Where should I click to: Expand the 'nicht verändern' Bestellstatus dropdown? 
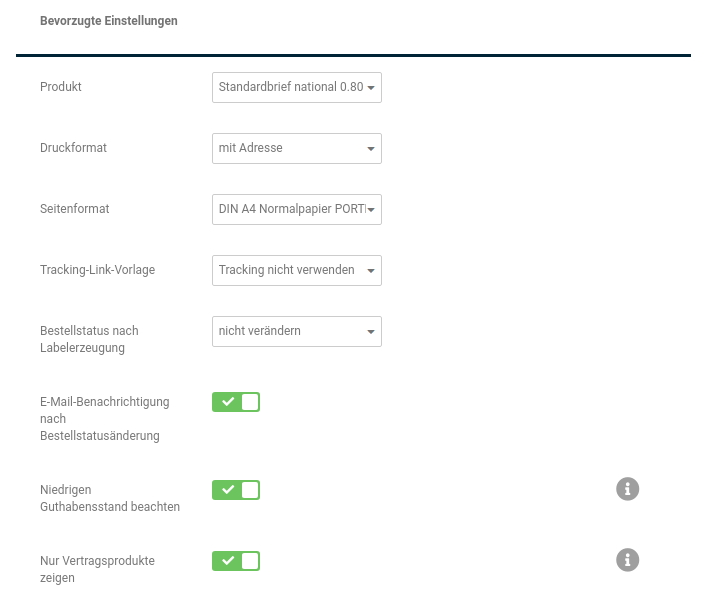[x=296, y=331]
